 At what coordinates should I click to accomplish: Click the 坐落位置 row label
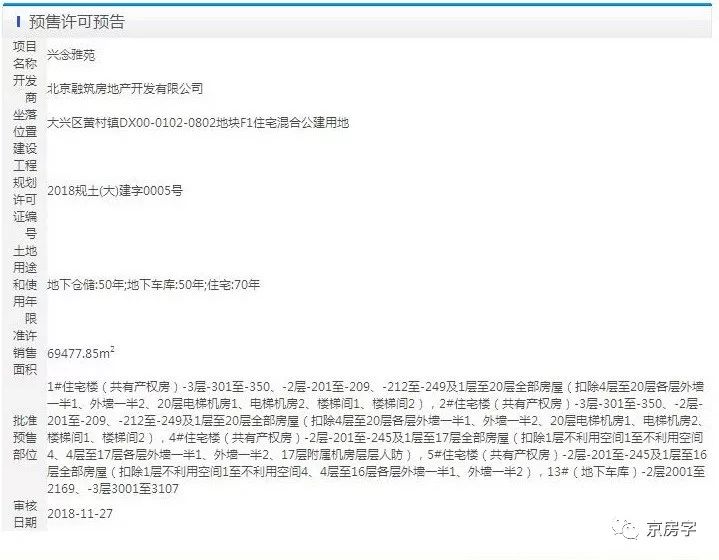coord(25,123)
